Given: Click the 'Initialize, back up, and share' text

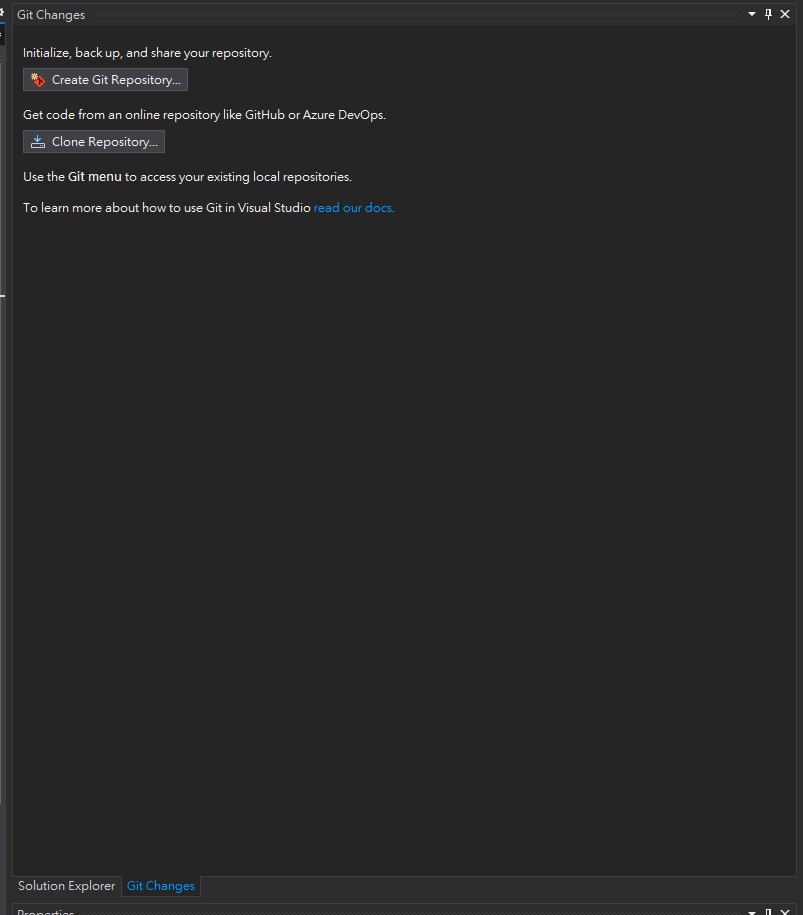Looking at the screenshot, I should [147, 53].
